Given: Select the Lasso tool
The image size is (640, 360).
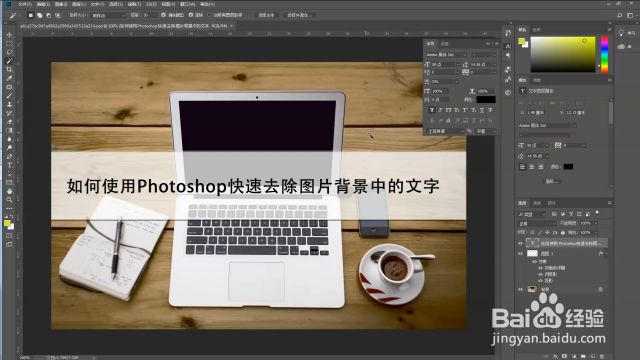Looking at the screenshot, I should [x=9, y=52].
